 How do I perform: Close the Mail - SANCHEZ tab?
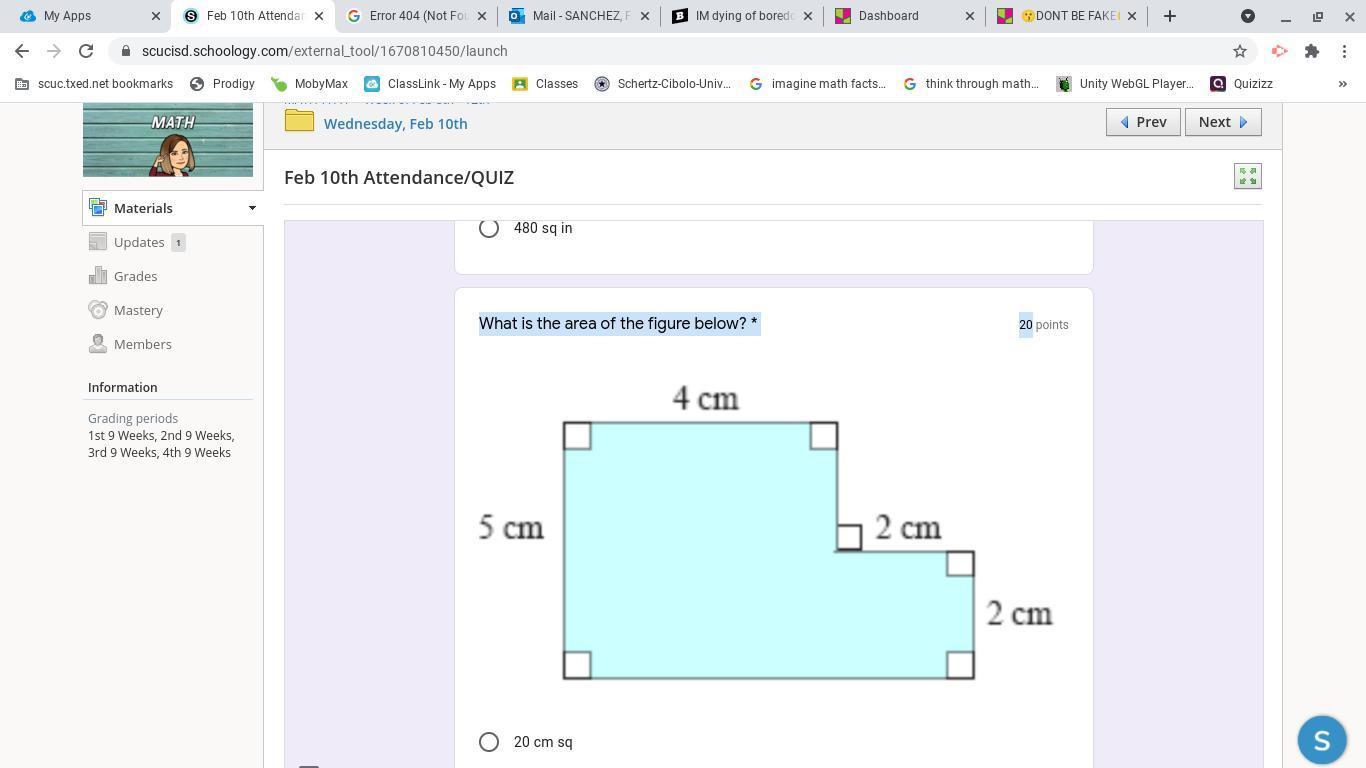tap(644, 16)
